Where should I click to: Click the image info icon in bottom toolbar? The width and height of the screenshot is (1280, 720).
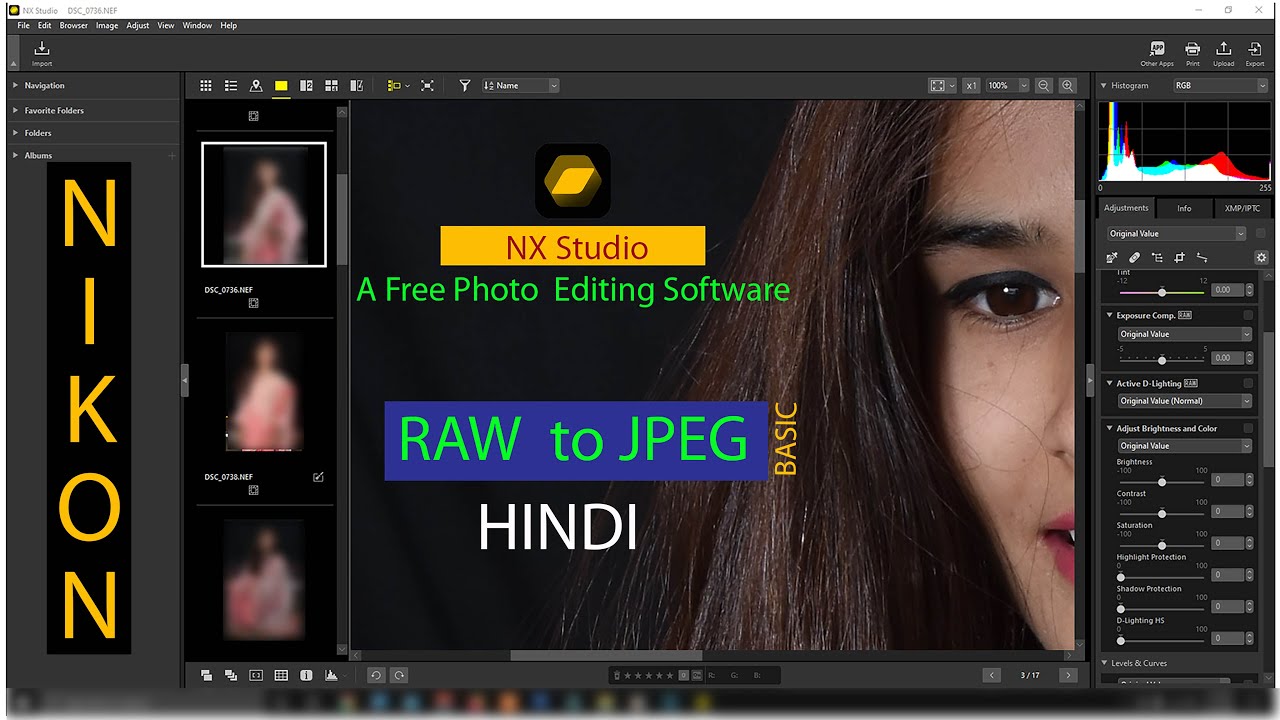coord(306,675)
